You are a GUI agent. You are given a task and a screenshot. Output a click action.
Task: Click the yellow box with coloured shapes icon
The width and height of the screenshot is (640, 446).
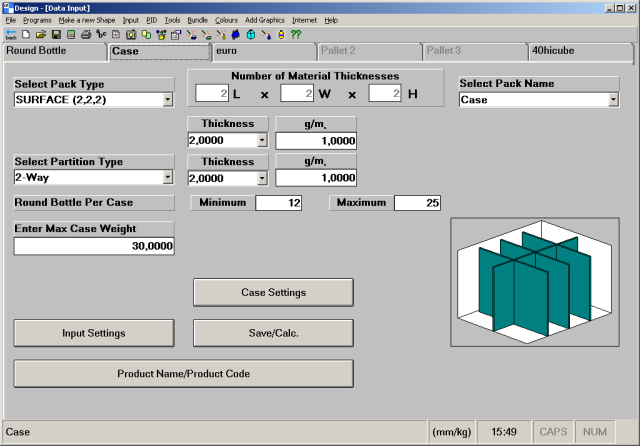coord(161,35)
